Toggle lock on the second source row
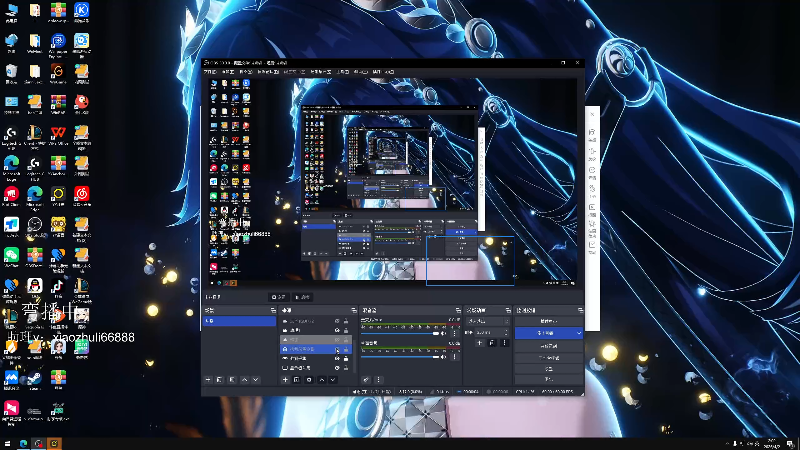This screenshot has width=800, height=450. 346,330
